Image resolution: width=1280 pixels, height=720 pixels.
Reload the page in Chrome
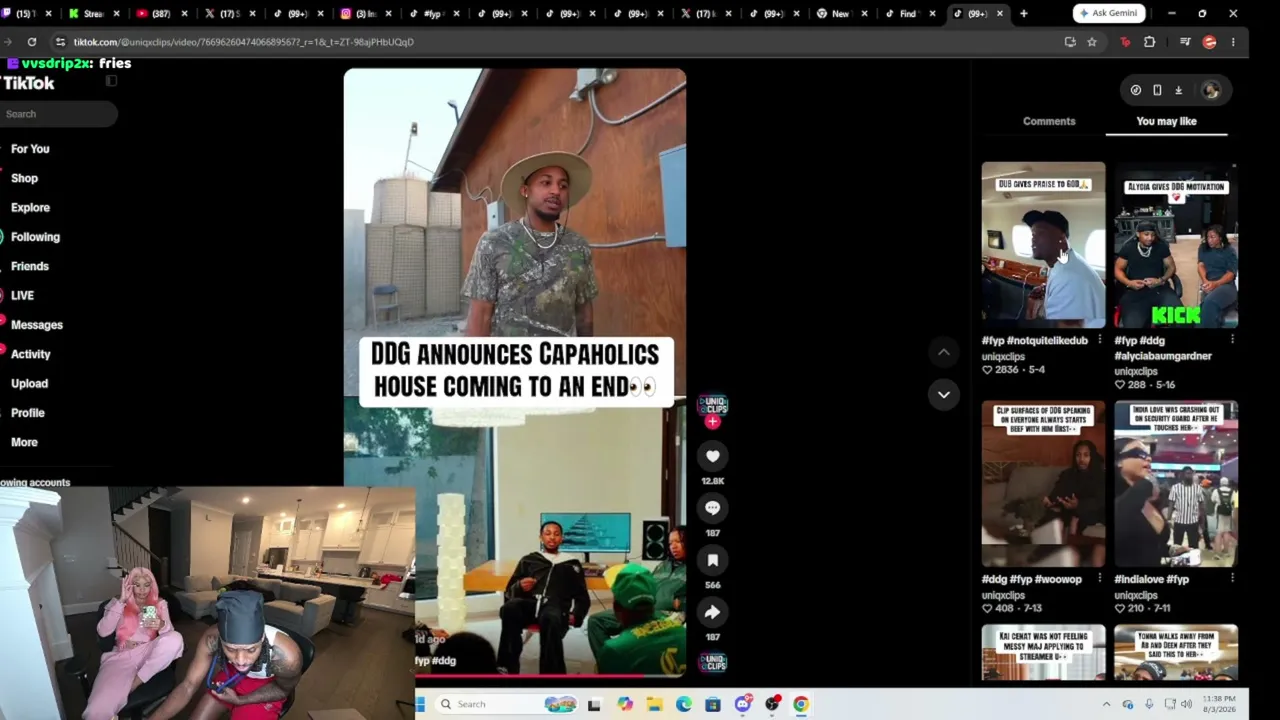(x=32, y=42)
